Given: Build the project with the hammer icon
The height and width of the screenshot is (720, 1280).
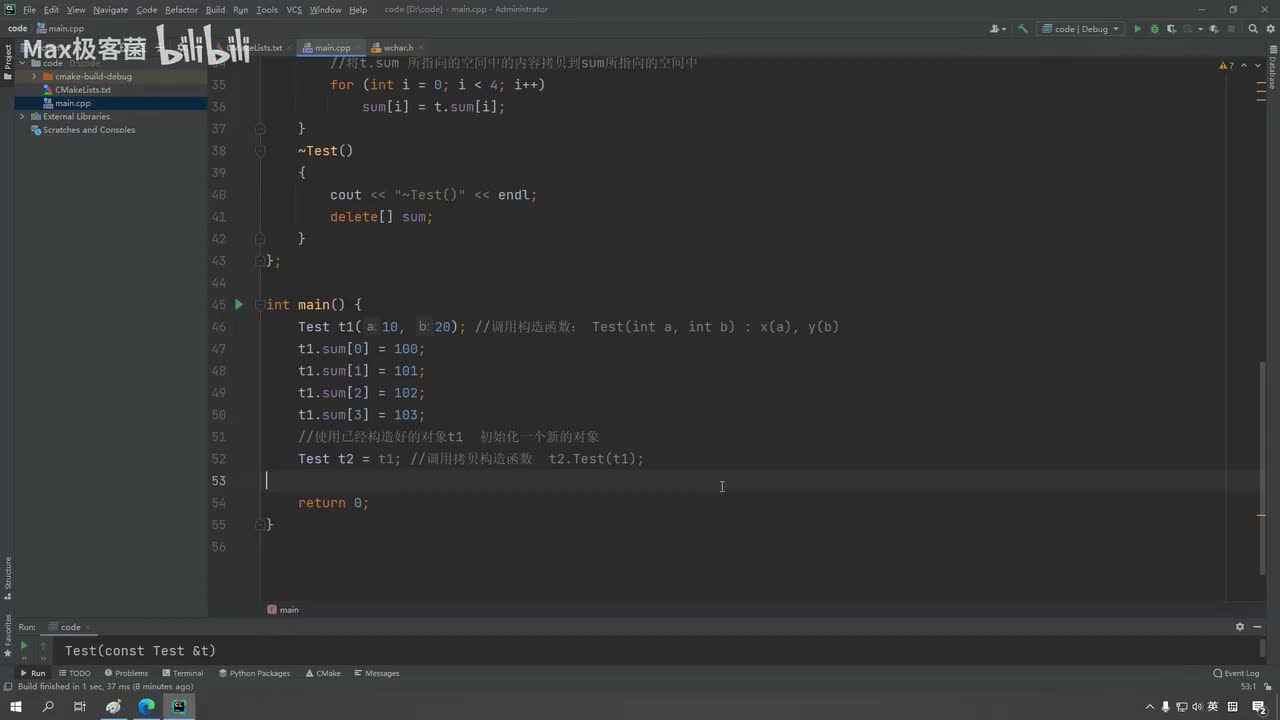Looking at the screenshot, I should (1022, 29).
